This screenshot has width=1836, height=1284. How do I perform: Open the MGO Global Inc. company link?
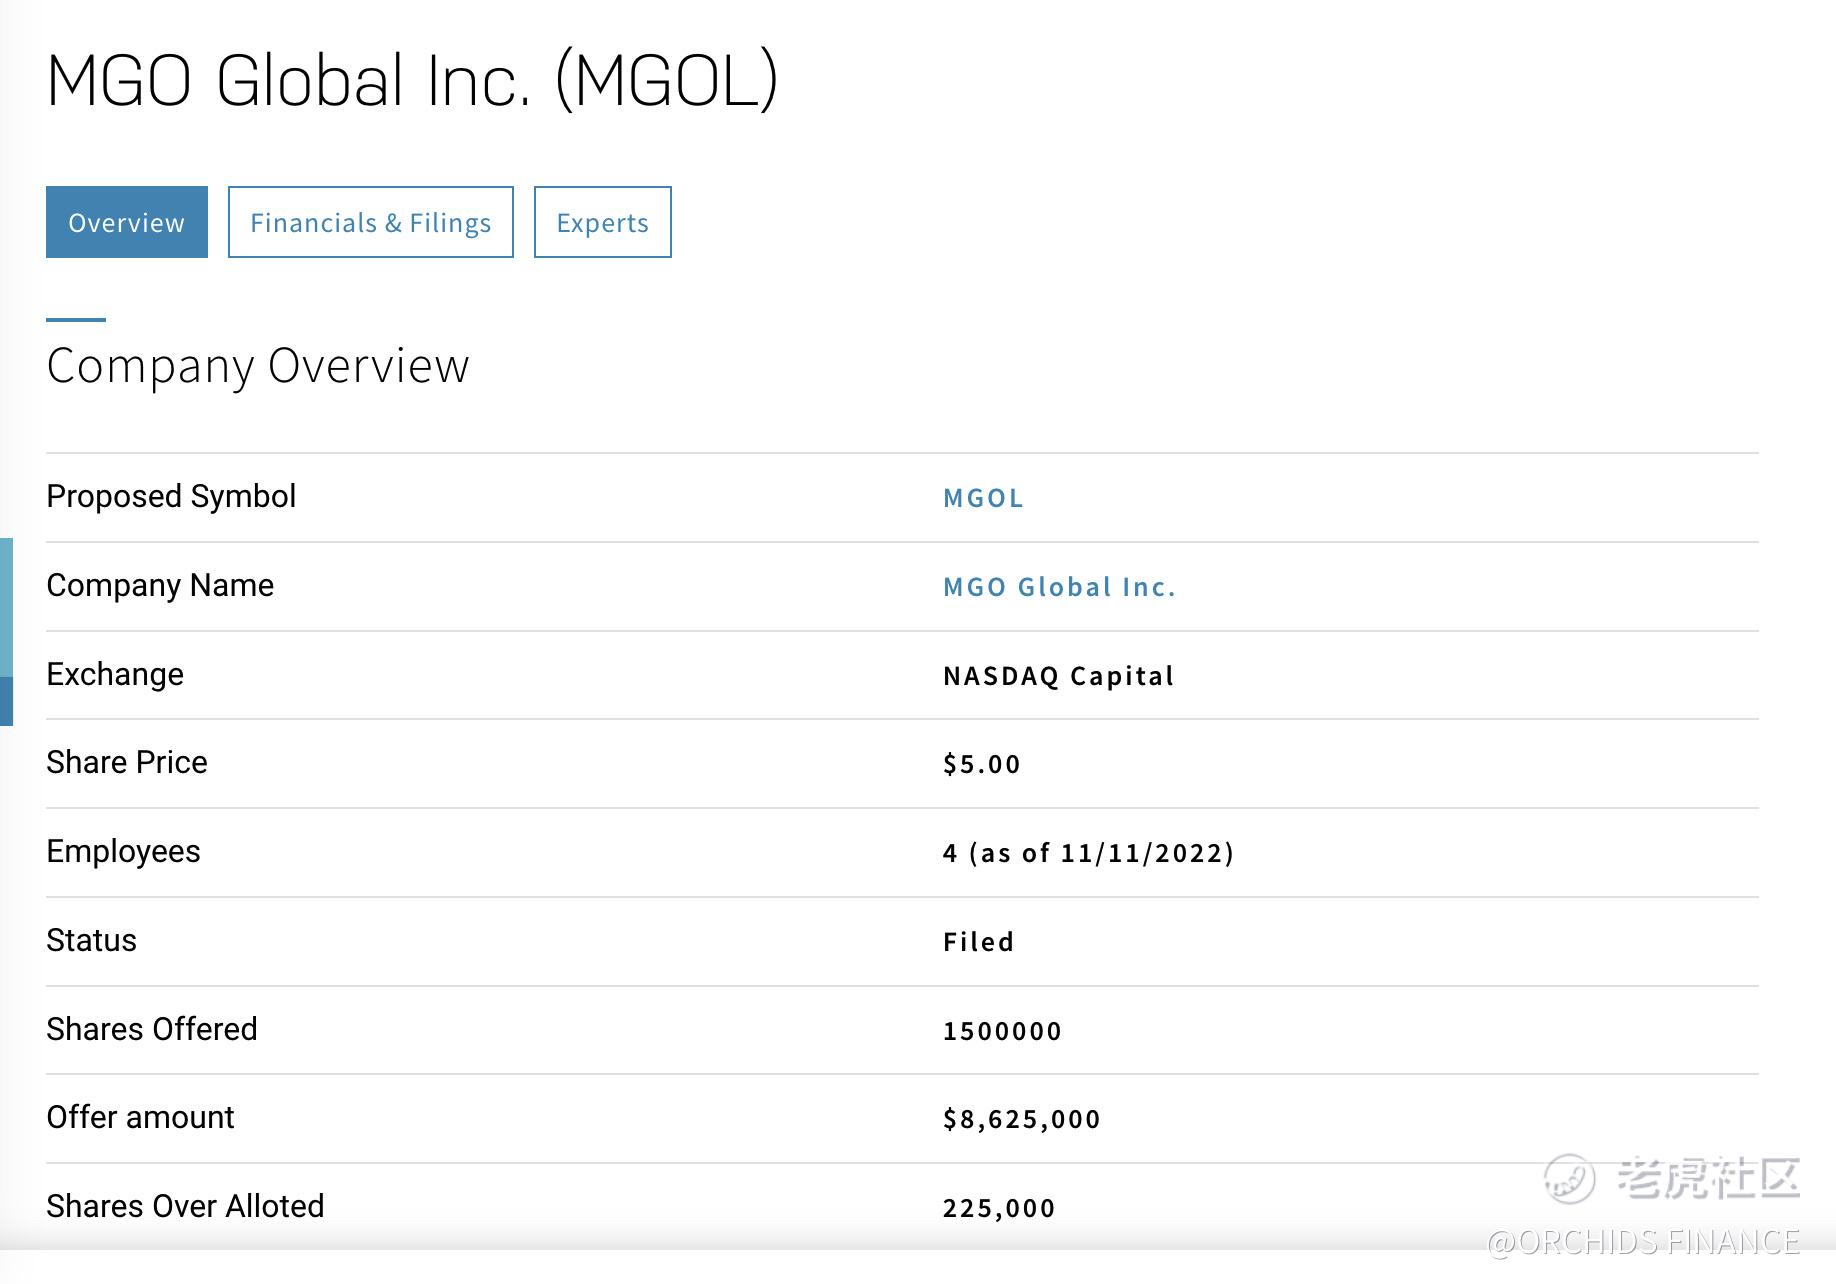click(1059, 587)
